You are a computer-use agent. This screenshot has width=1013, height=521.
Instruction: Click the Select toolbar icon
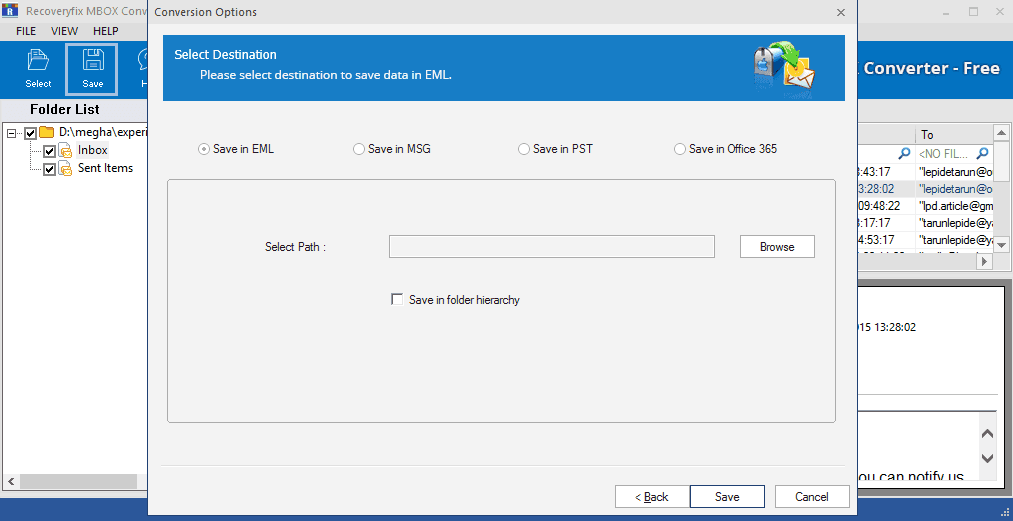click(x=38, y=69)
